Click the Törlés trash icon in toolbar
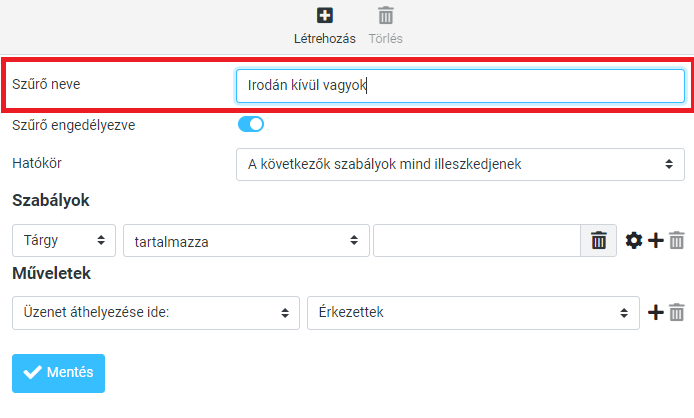 386,16
